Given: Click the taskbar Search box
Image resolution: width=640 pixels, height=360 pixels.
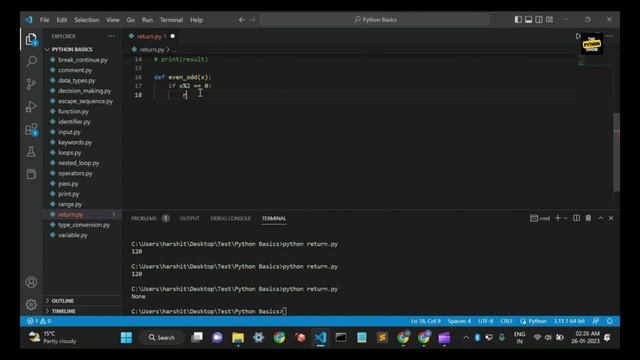Looking at the screenshot, I should (162, 338).
